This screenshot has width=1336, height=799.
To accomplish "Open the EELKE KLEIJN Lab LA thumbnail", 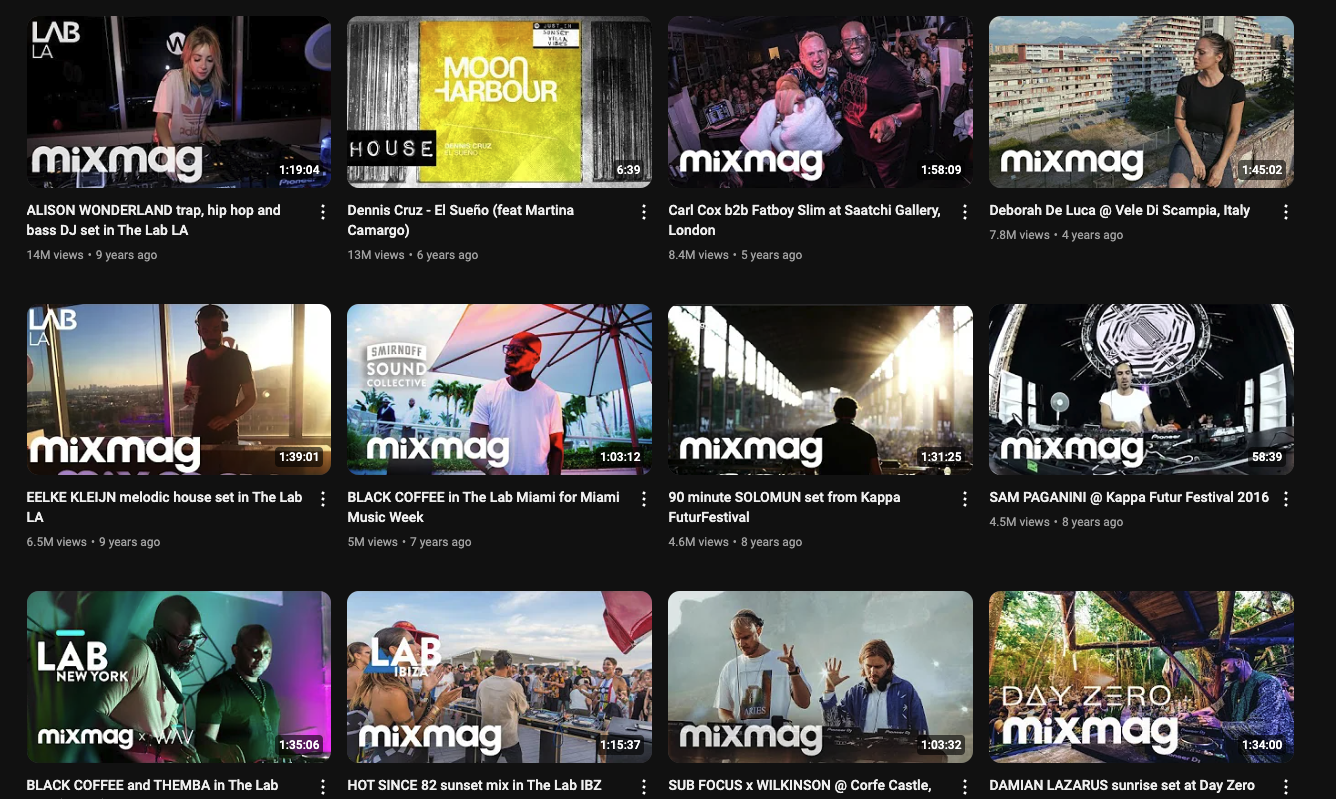I will point(178,389).
